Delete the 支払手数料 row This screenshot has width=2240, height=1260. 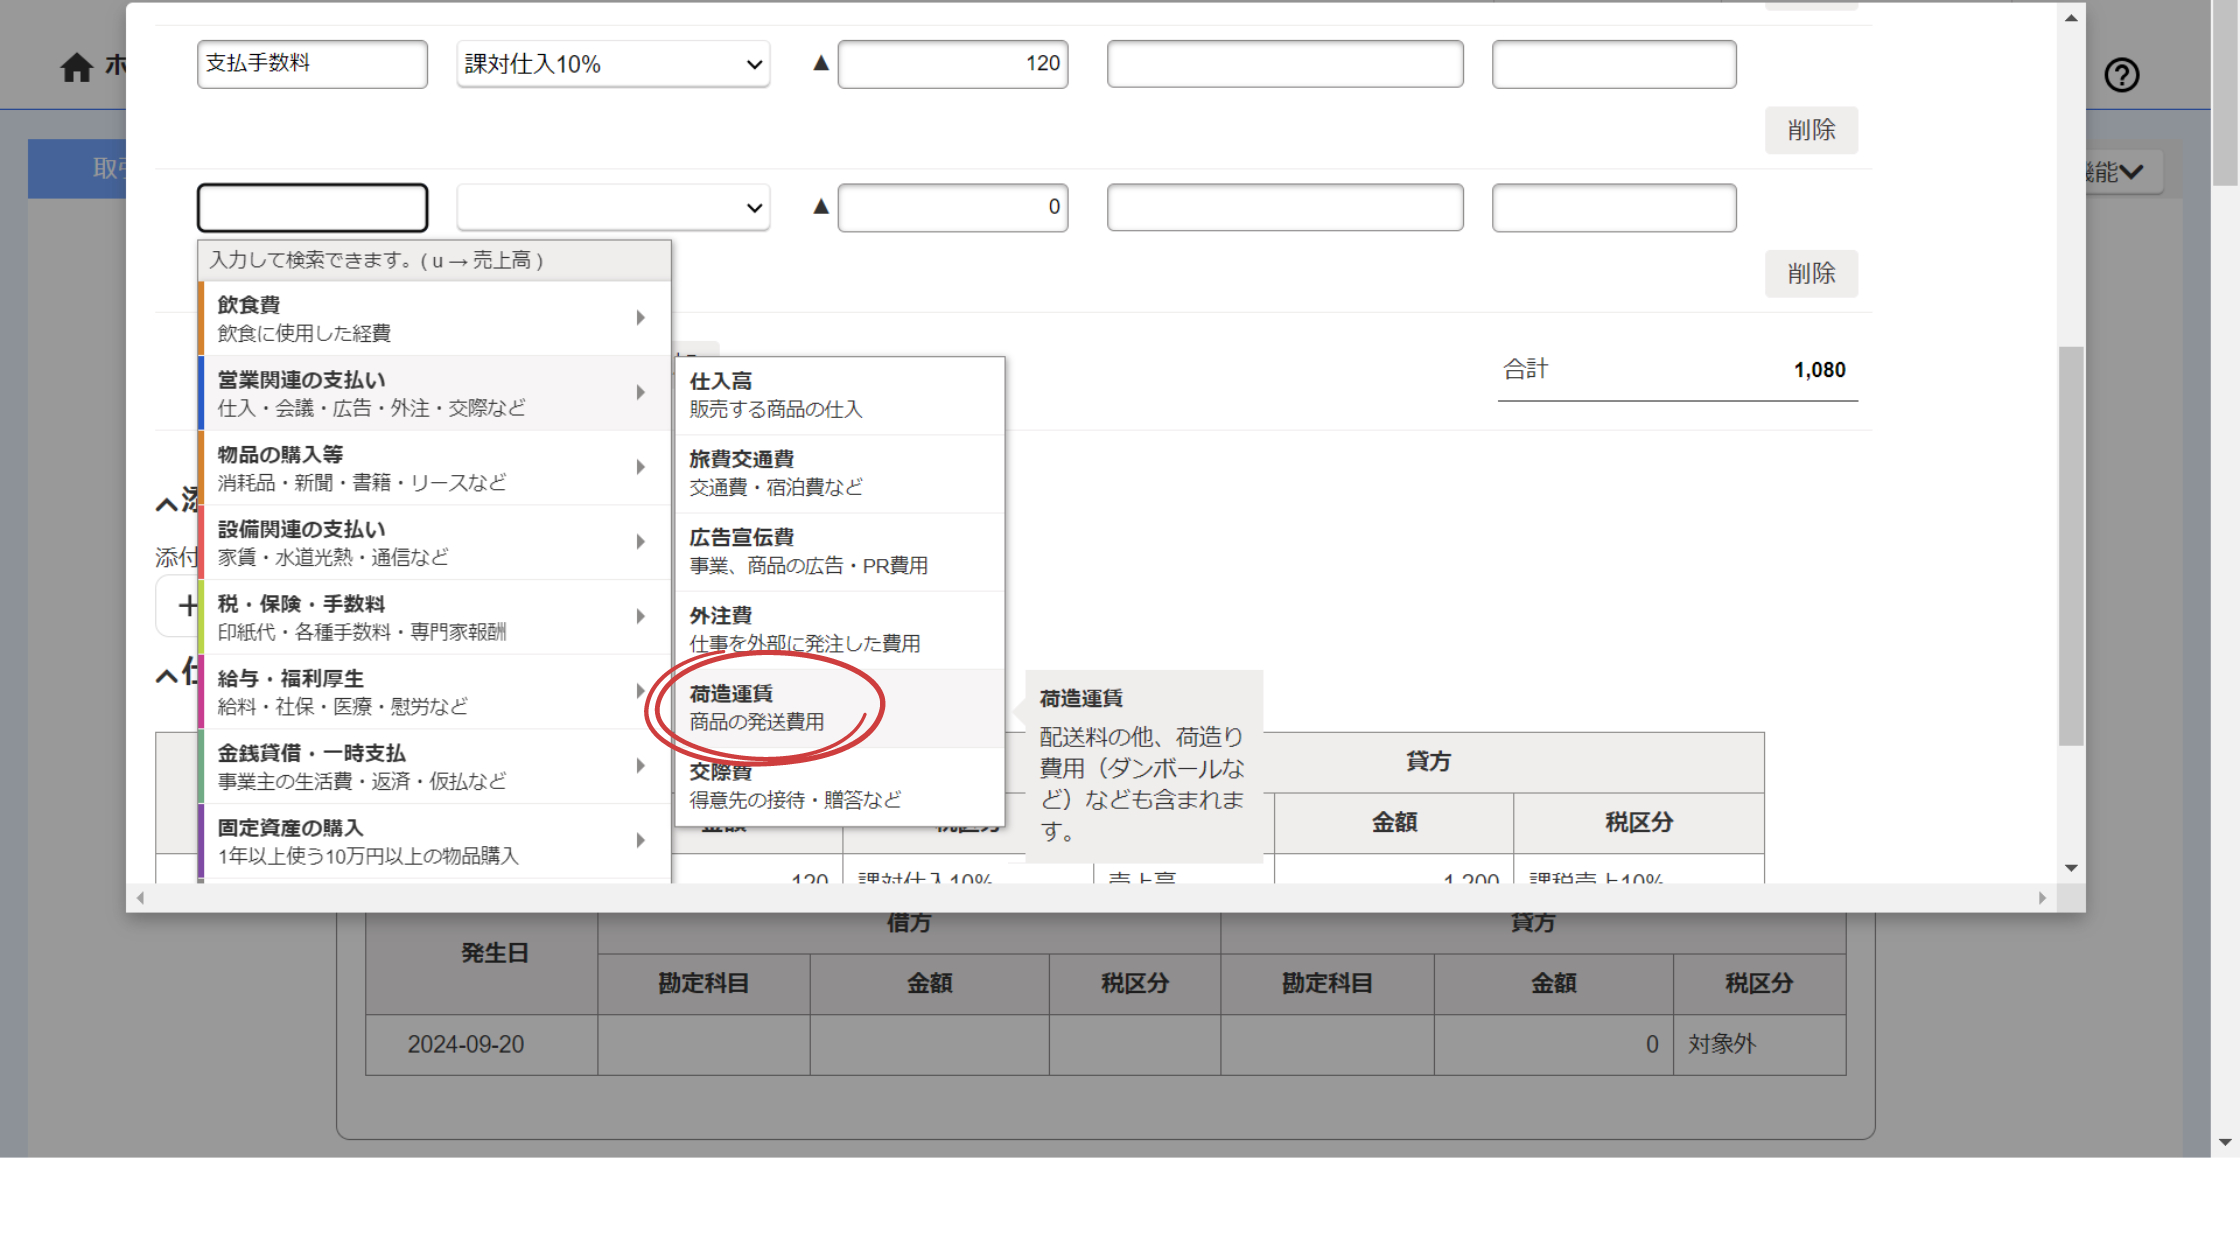coord(1810,130)
